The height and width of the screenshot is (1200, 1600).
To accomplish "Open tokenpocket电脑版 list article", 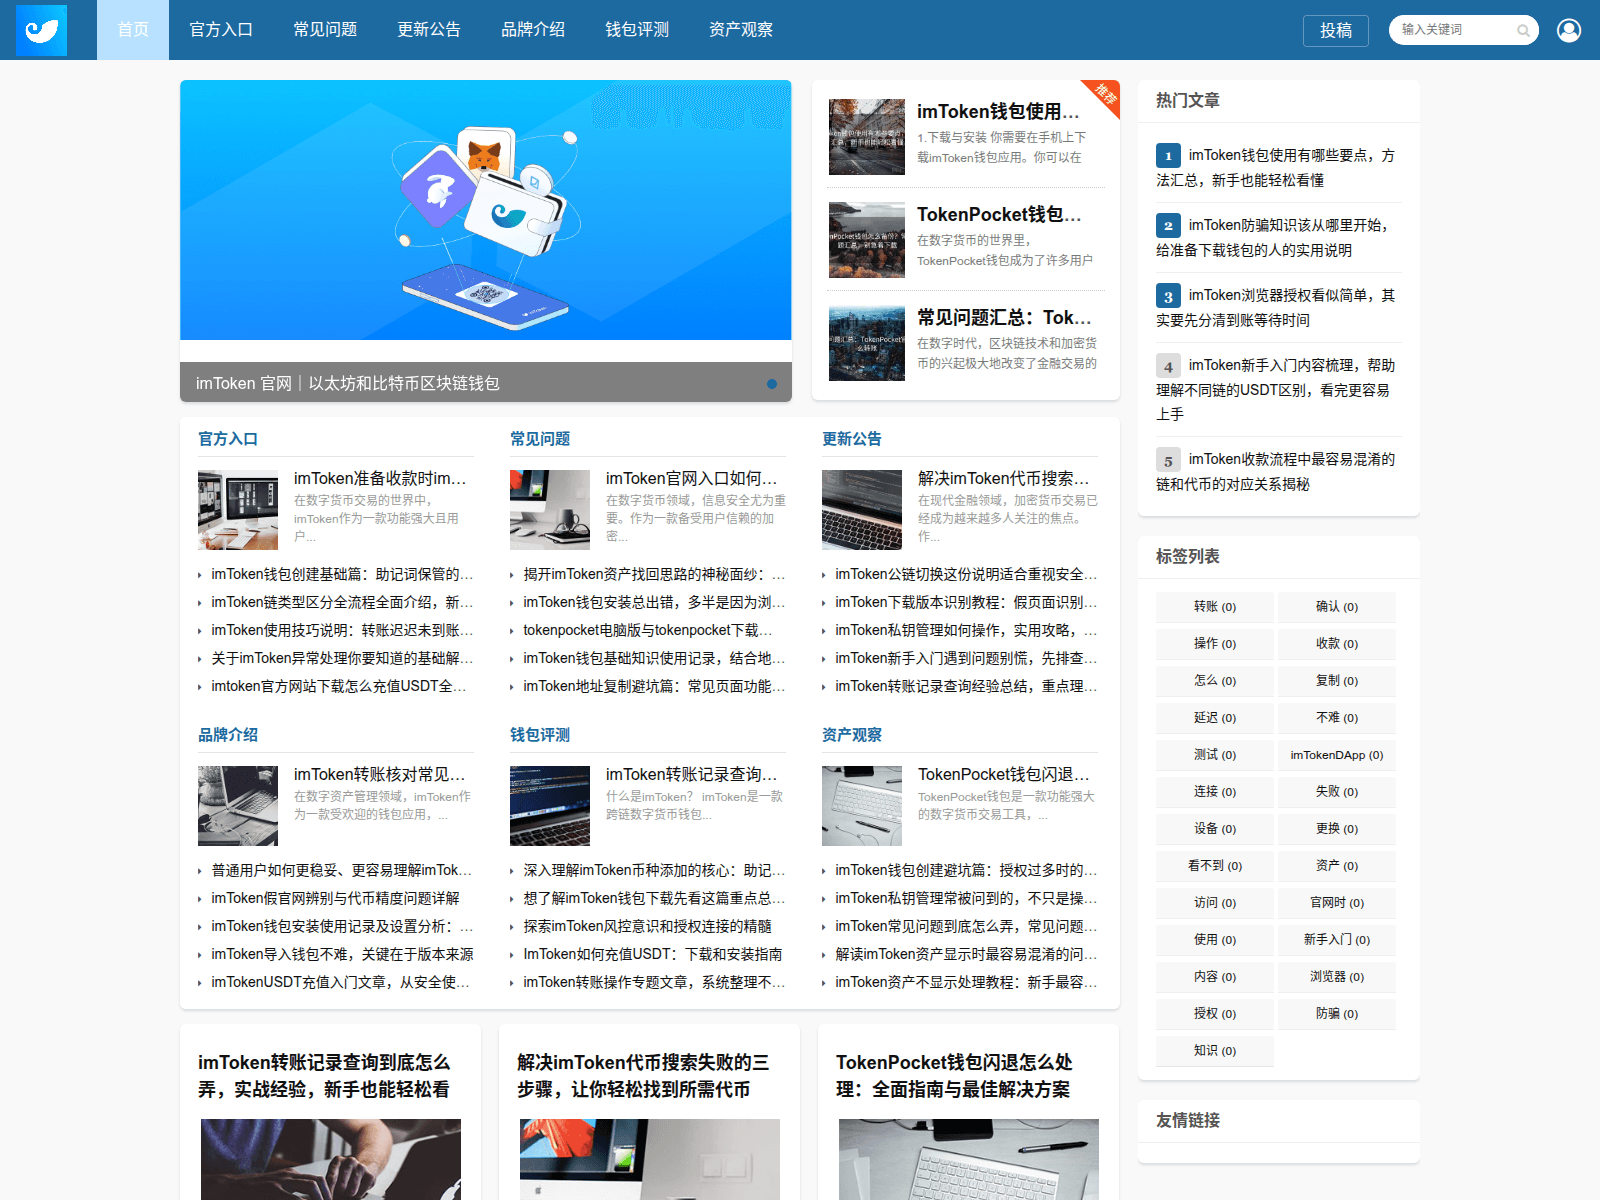I will (648, 630).
